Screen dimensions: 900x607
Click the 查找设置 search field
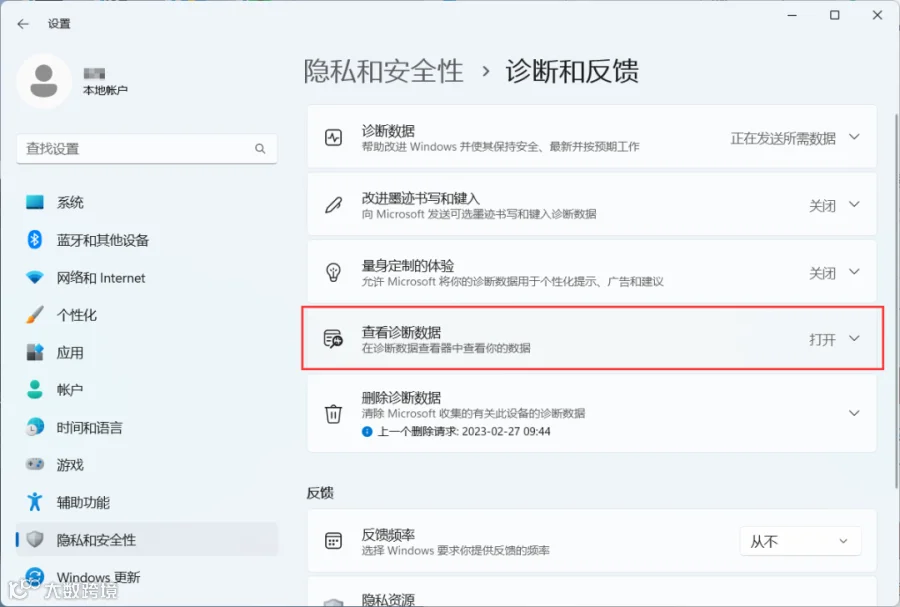(147, 149)
